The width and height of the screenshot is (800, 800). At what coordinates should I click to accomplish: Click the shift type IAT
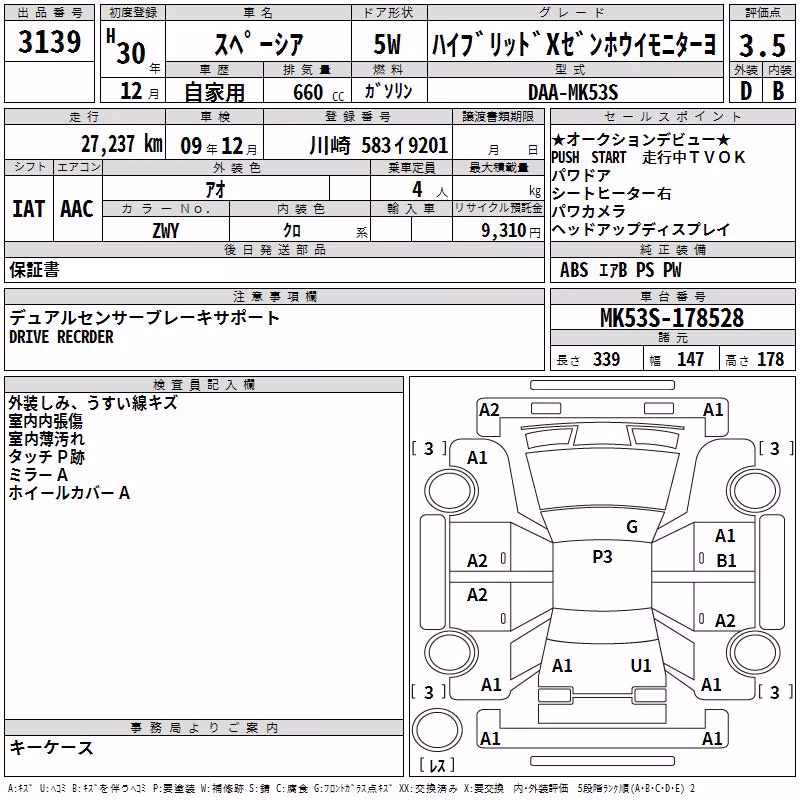click(x=28, y=209)
